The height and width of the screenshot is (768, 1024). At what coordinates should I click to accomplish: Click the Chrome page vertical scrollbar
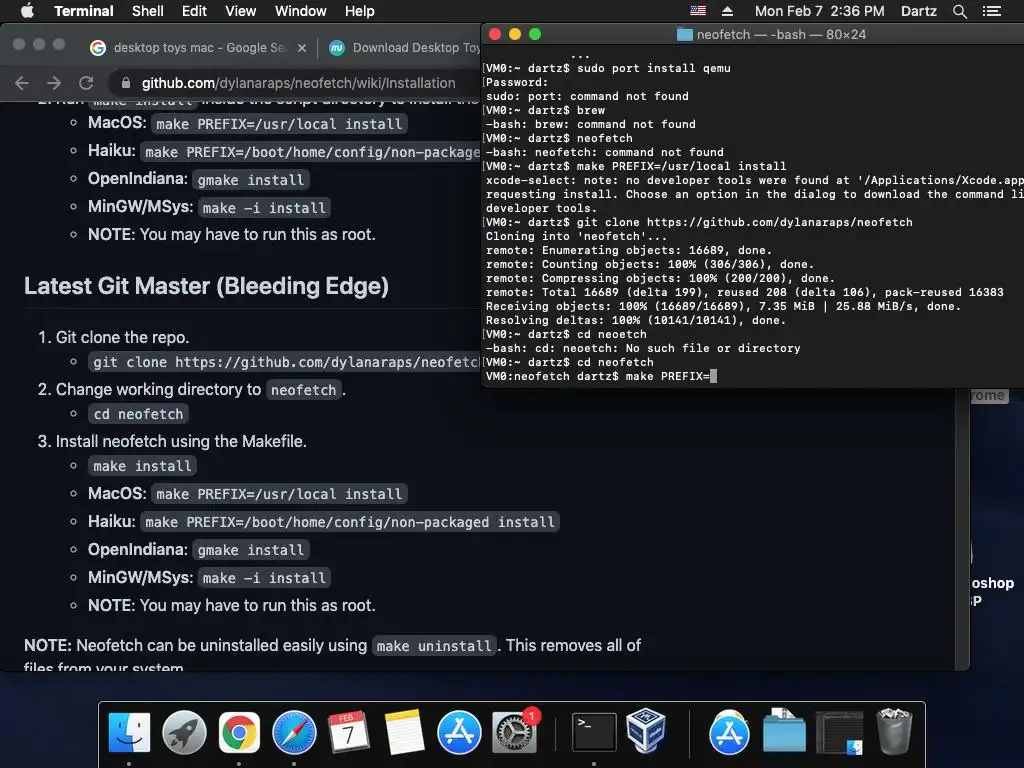(962, 529)
